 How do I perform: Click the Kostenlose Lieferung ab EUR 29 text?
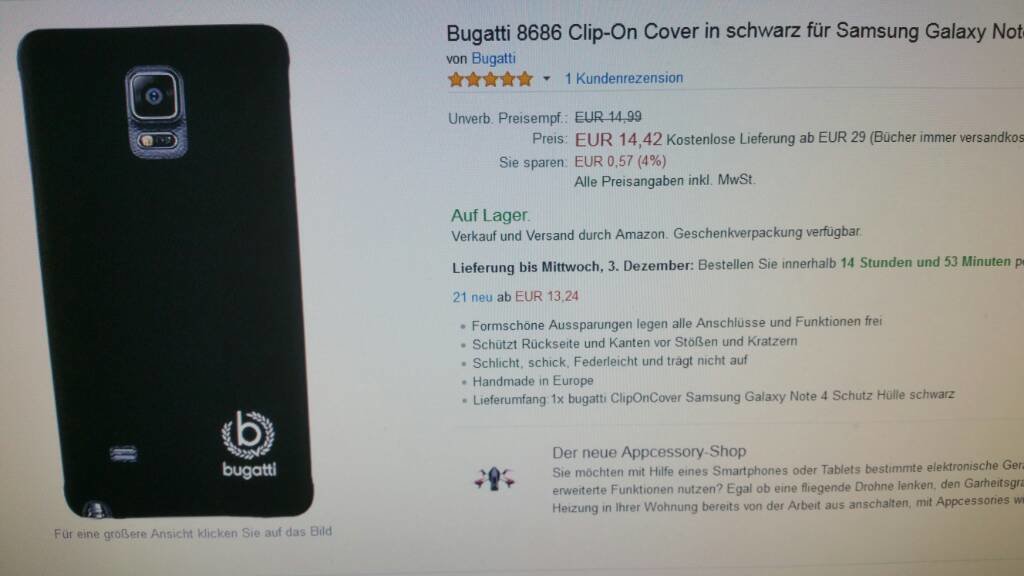coord(765,138)
